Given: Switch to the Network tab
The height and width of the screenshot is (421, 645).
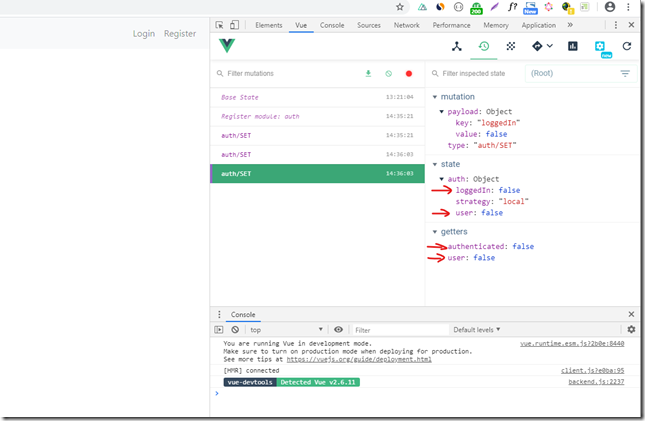Looking at the screenshot, I should point(406,25).
